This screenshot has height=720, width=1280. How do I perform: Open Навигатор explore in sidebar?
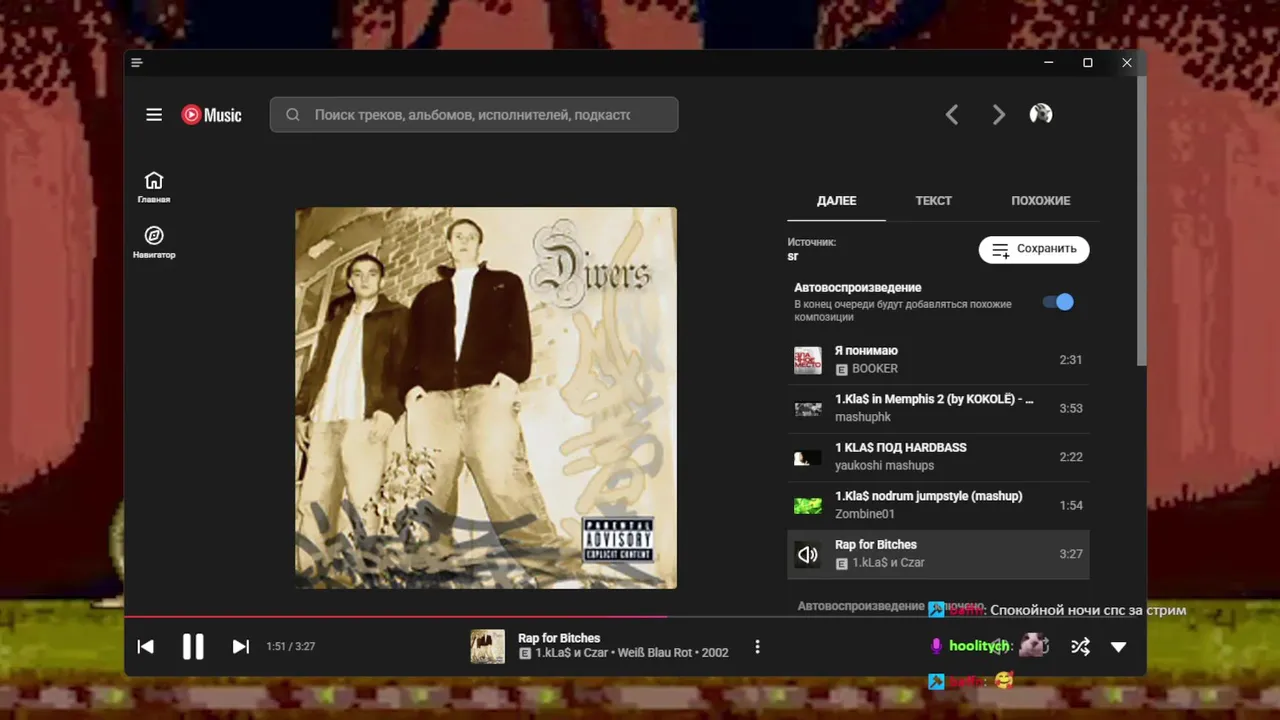pos(154,242)
